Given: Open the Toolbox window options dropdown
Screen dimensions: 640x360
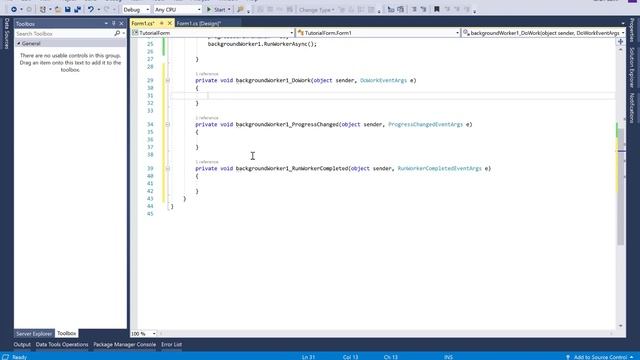Looking at the screenshot, I should (x=106, y=24).
